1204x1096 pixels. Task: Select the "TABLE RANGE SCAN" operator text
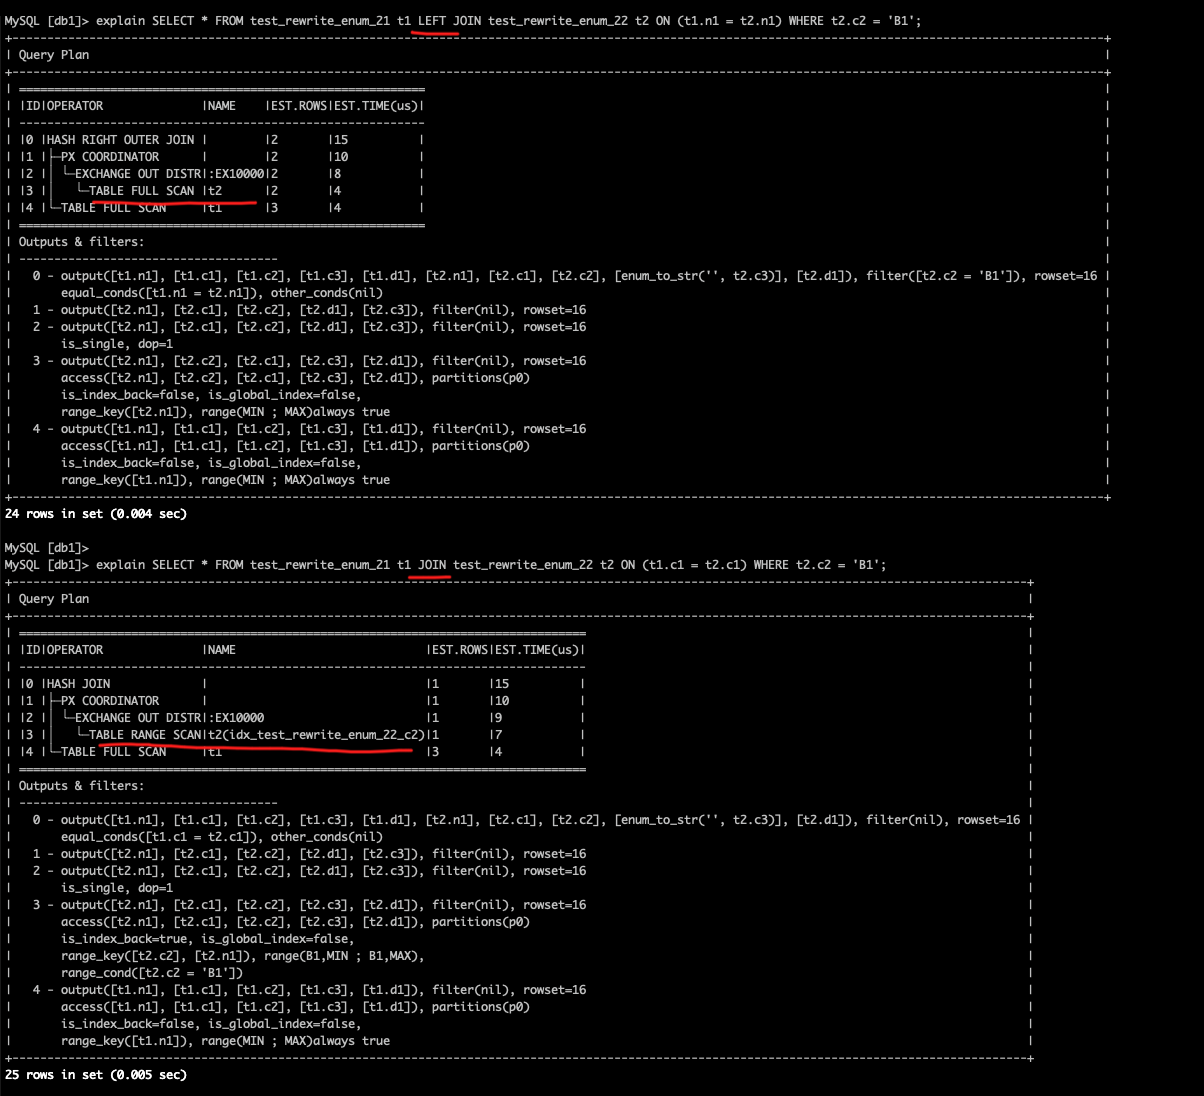coord(145,735)
